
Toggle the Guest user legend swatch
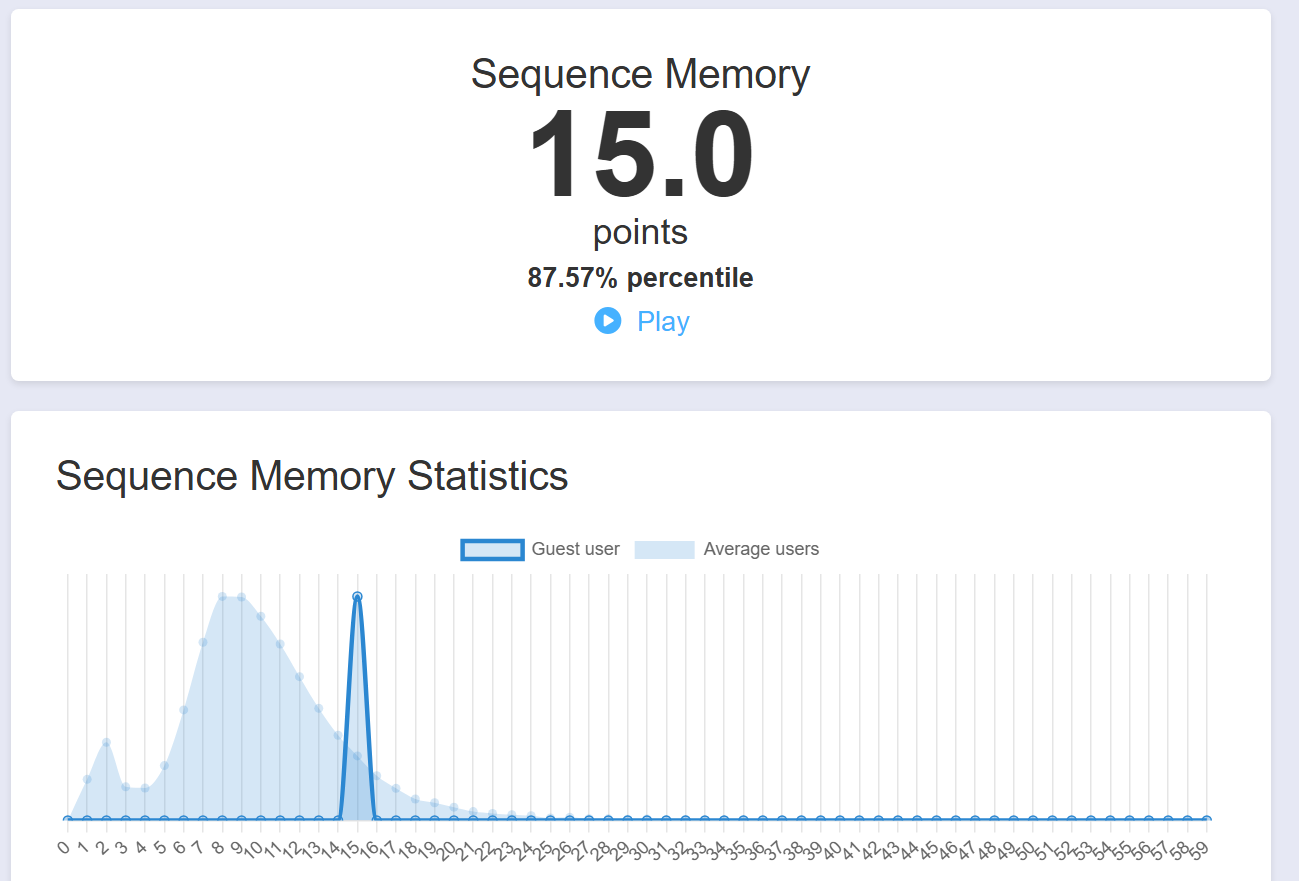[x=491, y=549]
